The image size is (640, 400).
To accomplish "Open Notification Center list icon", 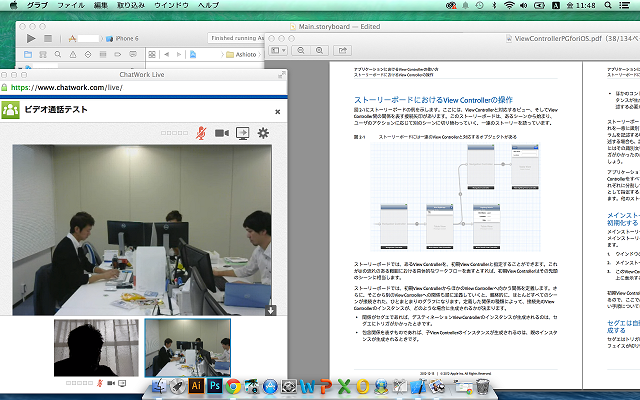I will pyautogui.click(x=624, y=5).
